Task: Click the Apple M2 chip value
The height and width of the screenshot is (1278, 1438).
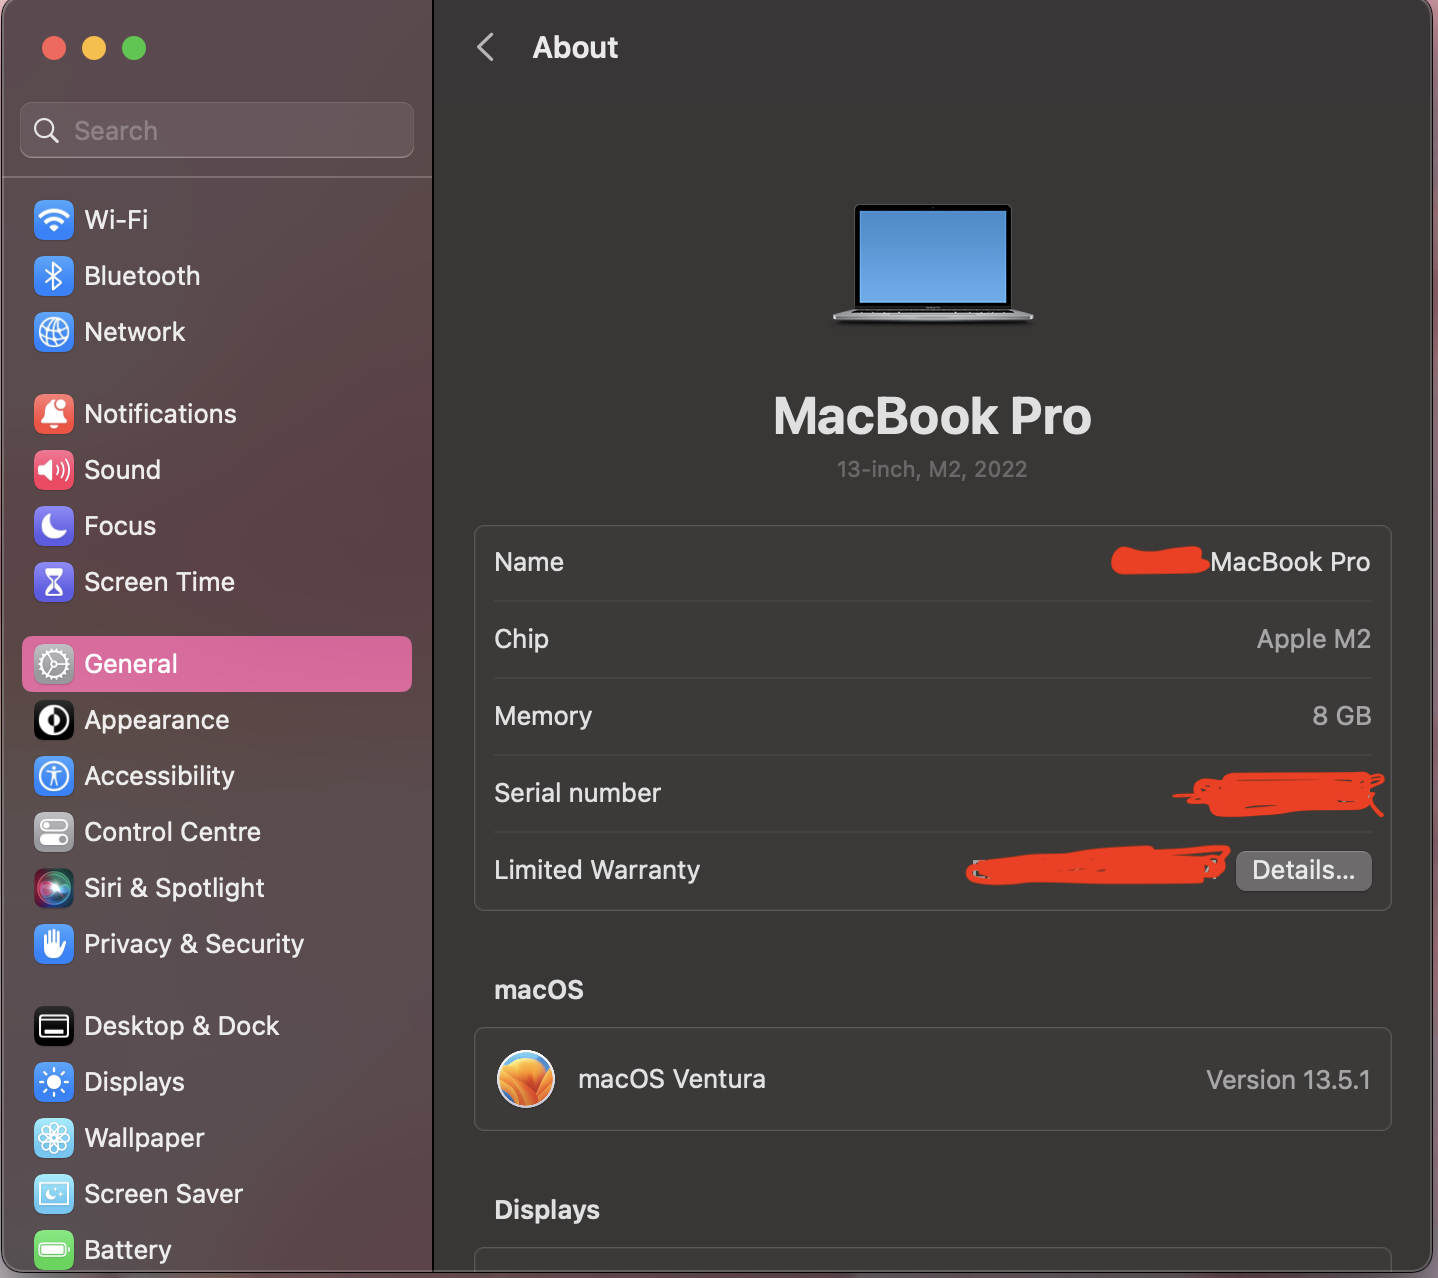Action: (x=1313, y=639)
